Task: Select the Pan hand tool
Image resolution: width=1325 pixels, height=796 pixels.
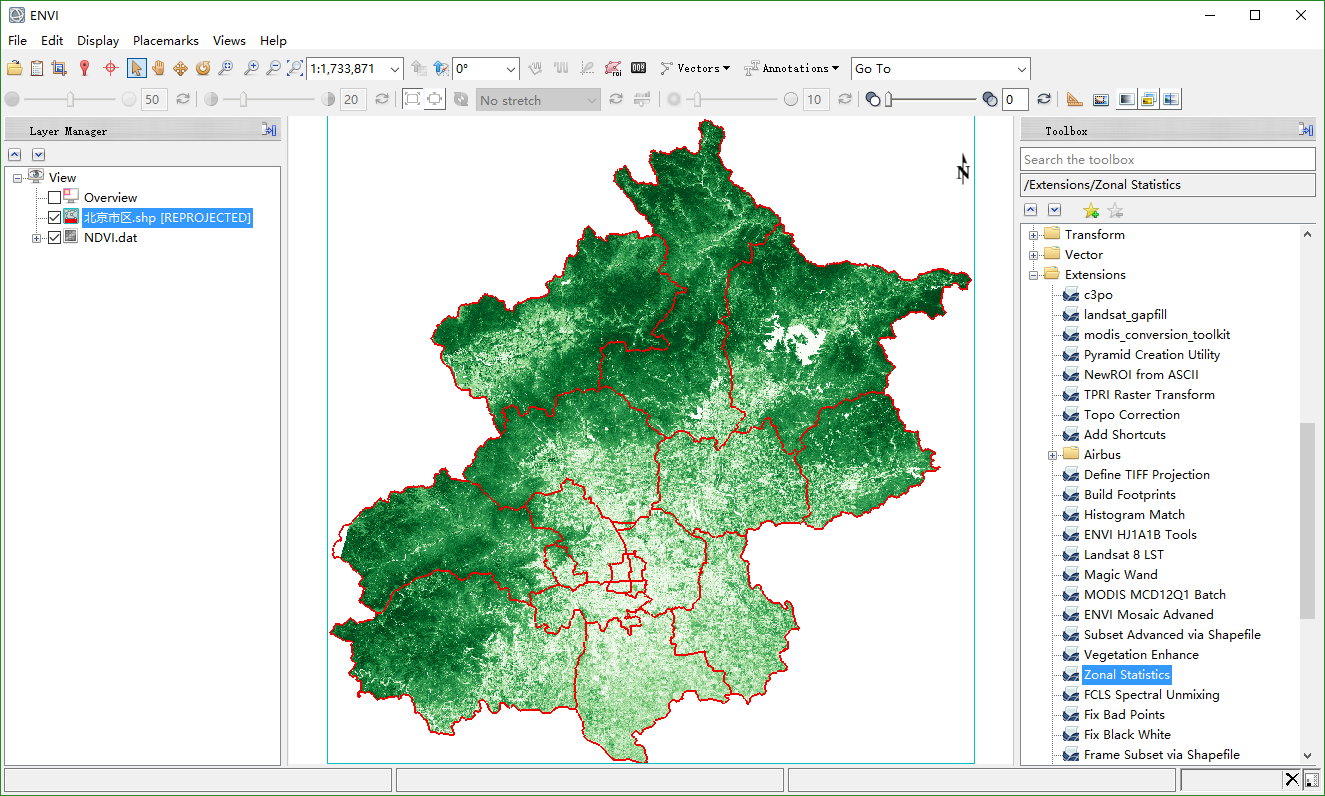Action: pyautogui.click(x=158, y=68)
